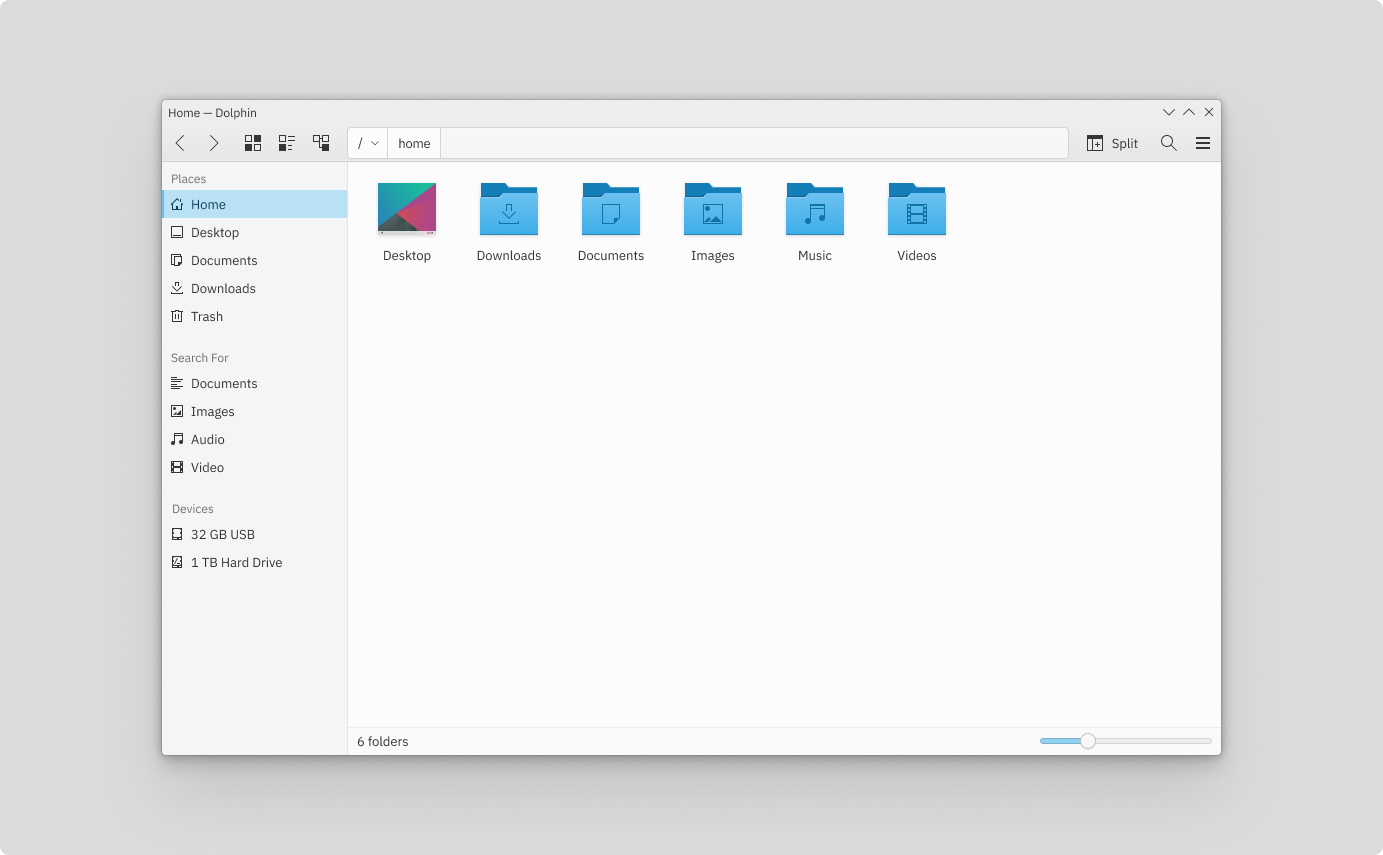Switch to Icons view mode
The height and width of the screenshot is (855, 1383).
(x=253, y=142)
